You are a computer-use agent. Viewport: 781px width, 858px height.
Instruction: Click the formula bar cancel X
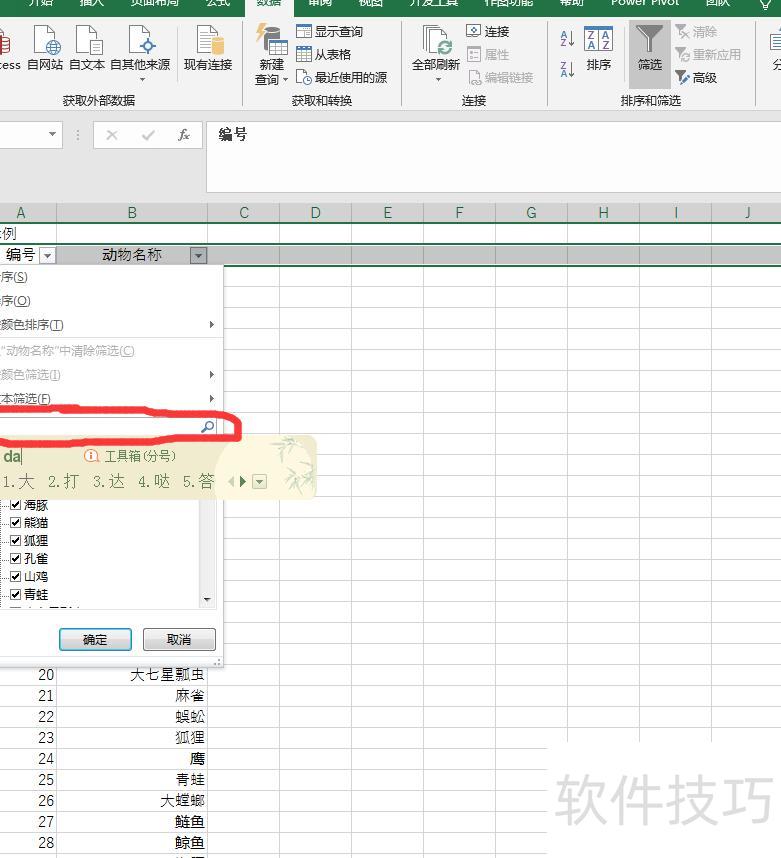(112, 135)
